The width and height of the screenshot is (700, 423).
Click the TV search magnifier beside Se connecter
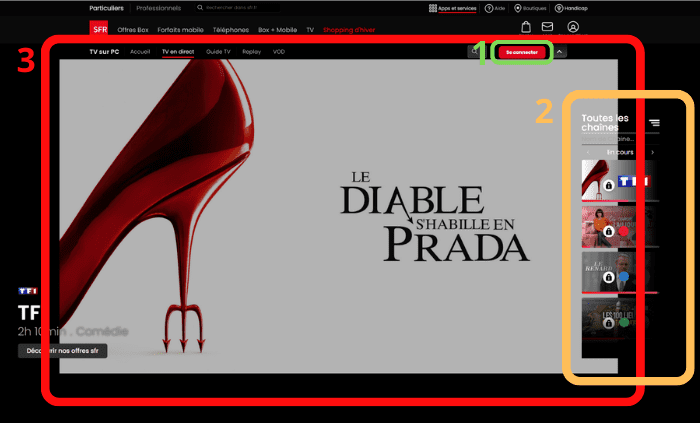(x=474, y=52)
